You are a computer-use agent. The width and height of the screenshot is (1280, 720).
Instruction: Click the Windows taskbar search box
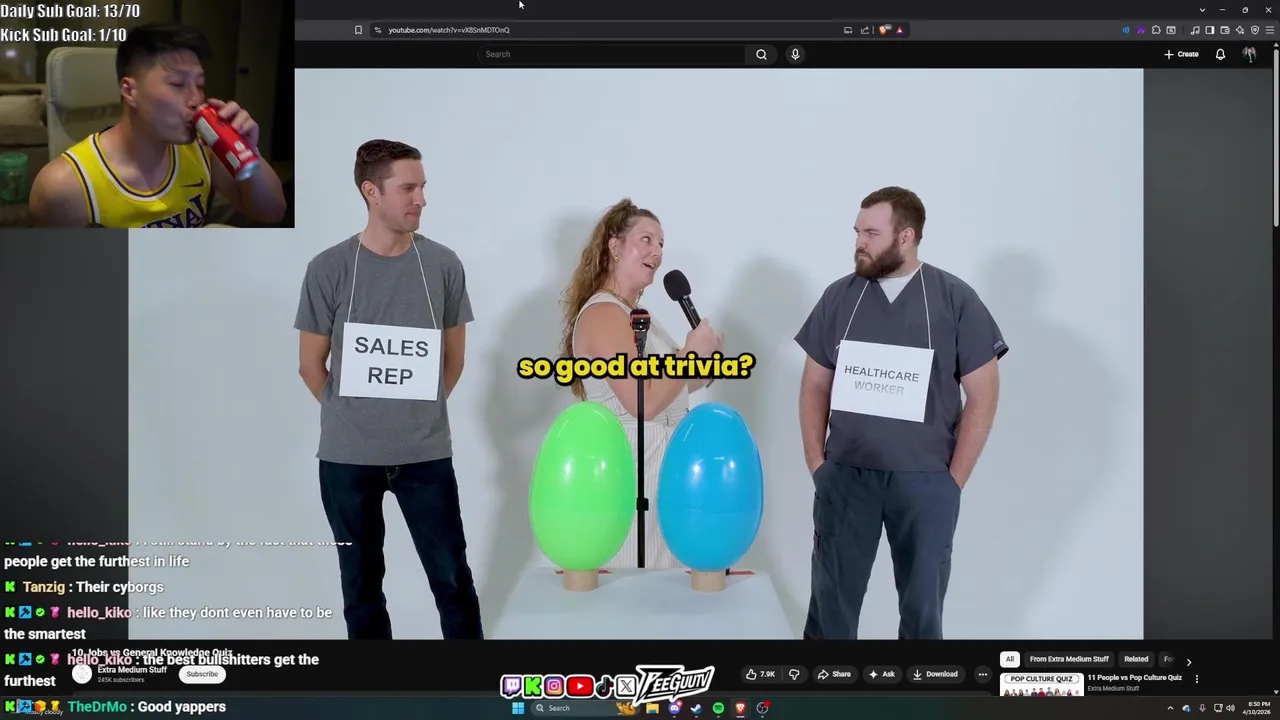(x=585, y=708)
